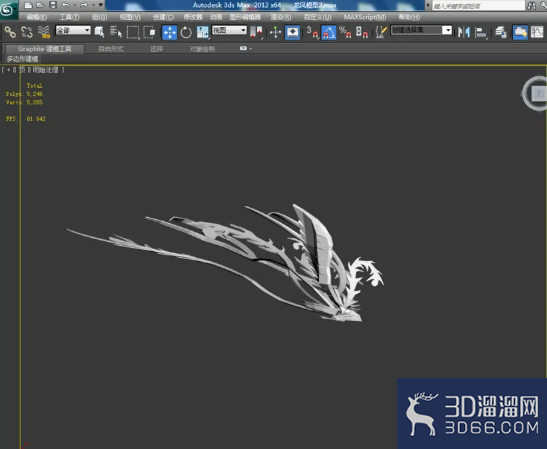Expand the 多边形建模 panel
This screenshot has height=449, width=547.
pyautogui.click(x=22, y=59)
